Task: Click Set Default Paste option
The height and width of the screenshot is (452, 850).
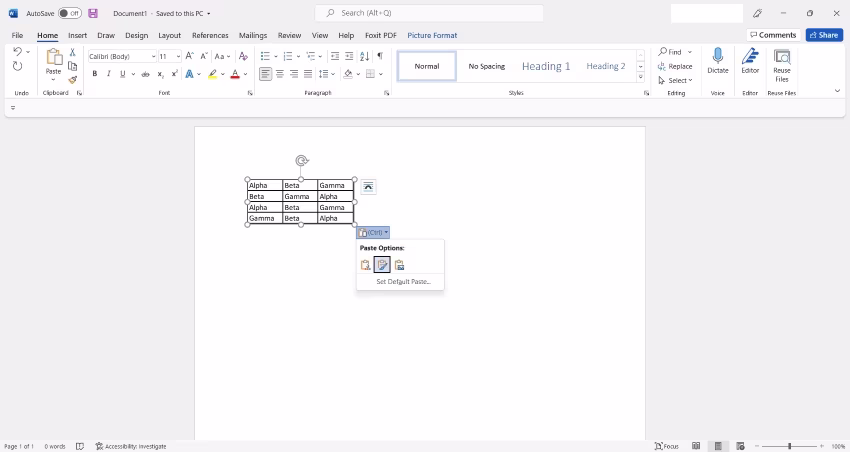Action: [403, 282]
